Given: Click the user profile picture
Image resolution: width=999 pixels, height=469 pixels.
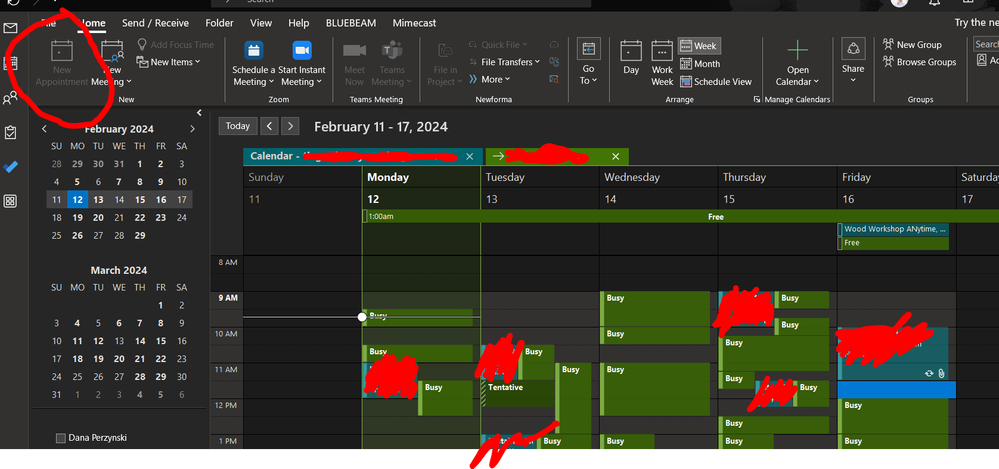Looking at the screenshot, I should click(x=899, y=2).
